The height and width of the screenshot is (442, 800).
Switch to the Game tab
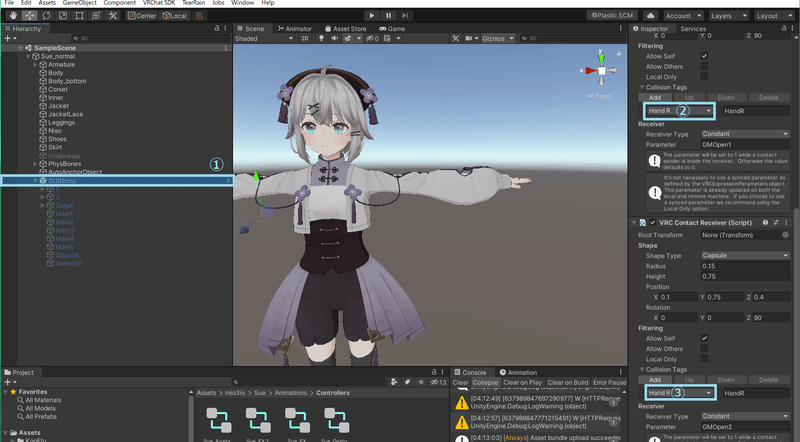click(392, 29)
